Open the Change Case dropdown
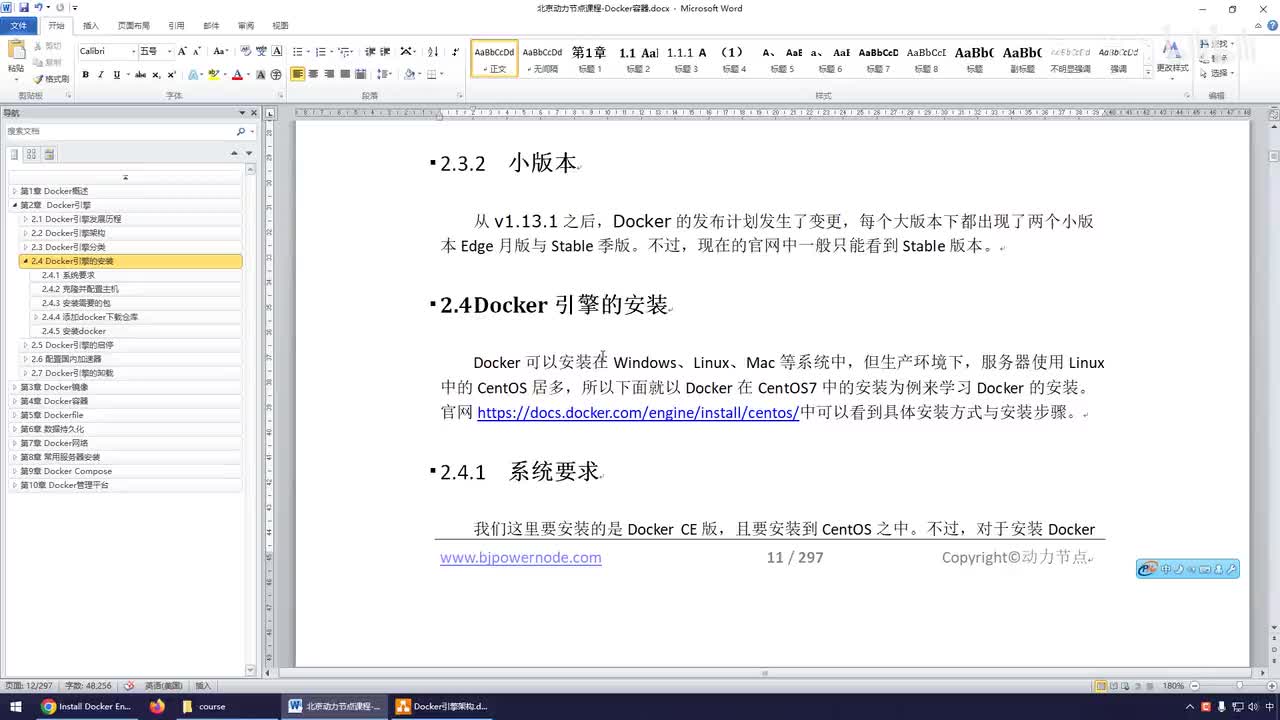 pos(220,51)
